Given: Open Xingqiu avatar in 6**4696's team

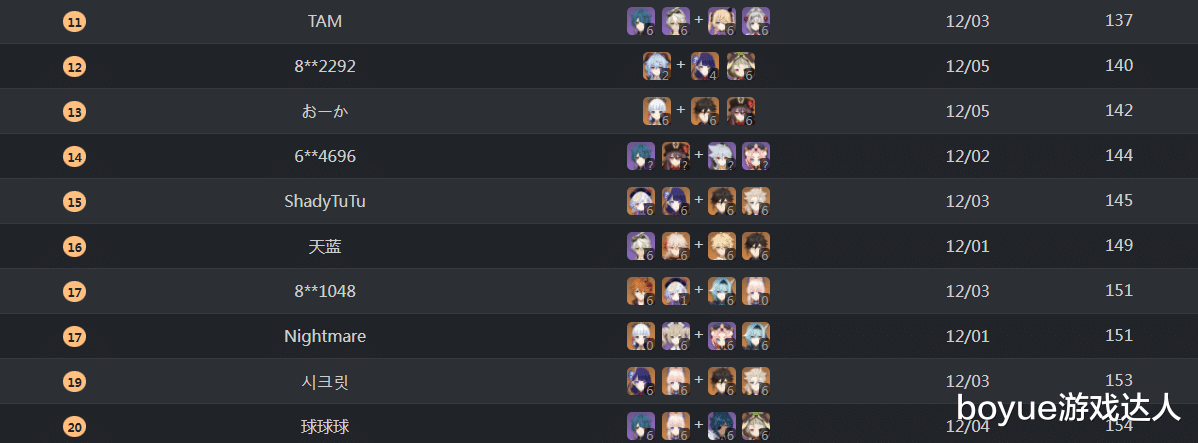Looking at the screenshot, I should (640, 156).
